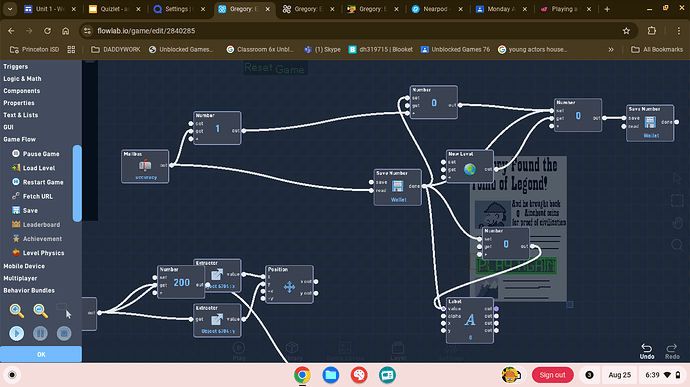Pause the game preview
The width and height of the screenshot is (690, 387).
point(40,333)
